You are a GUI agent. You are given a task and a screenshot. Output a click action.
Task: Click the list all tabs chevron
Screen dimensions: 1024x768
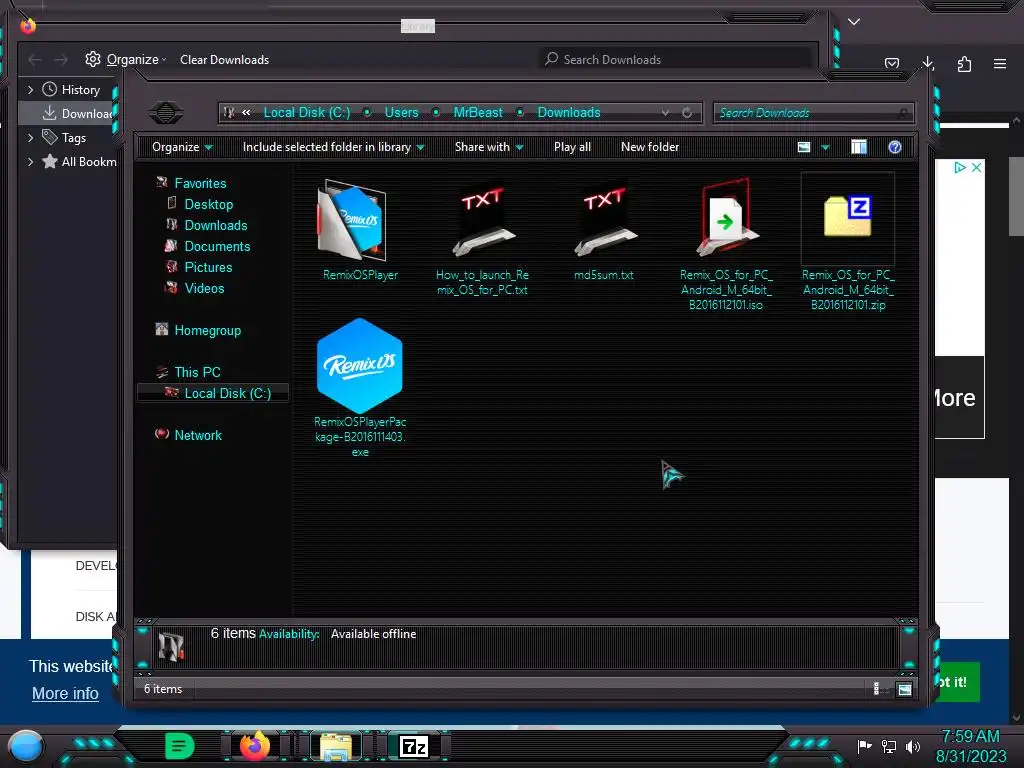[x=854, y=22]
